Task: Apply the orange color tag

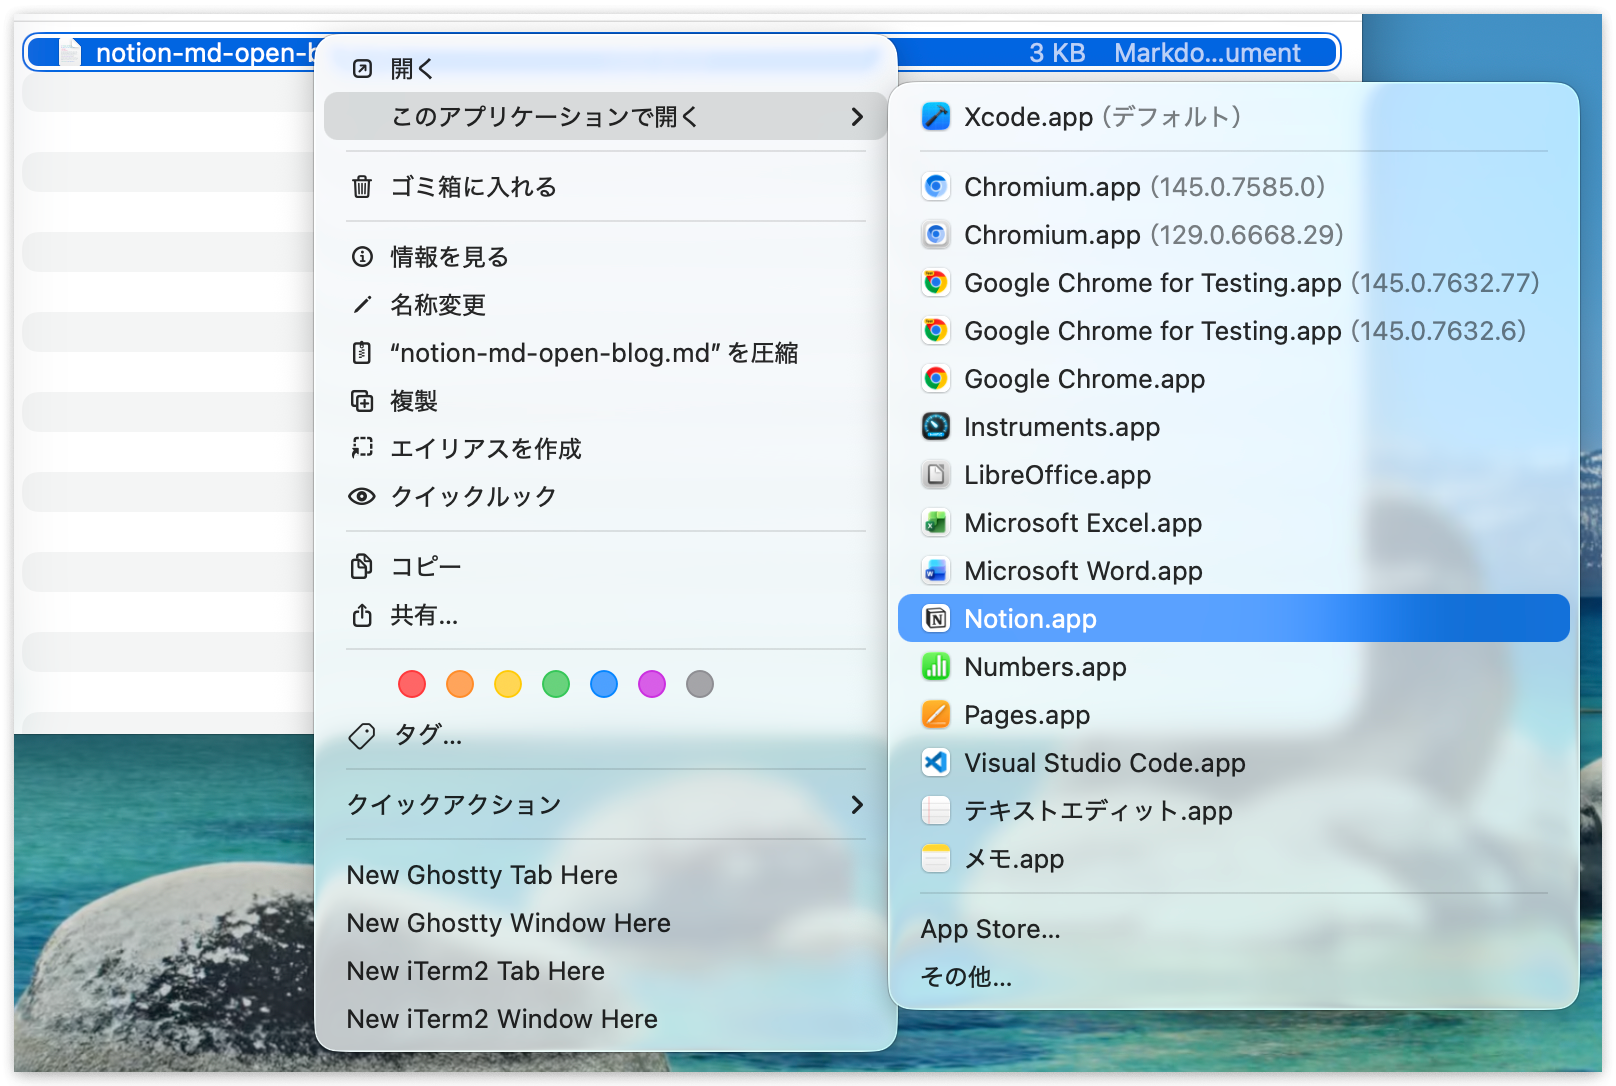Action: click(x=460, y=684)
